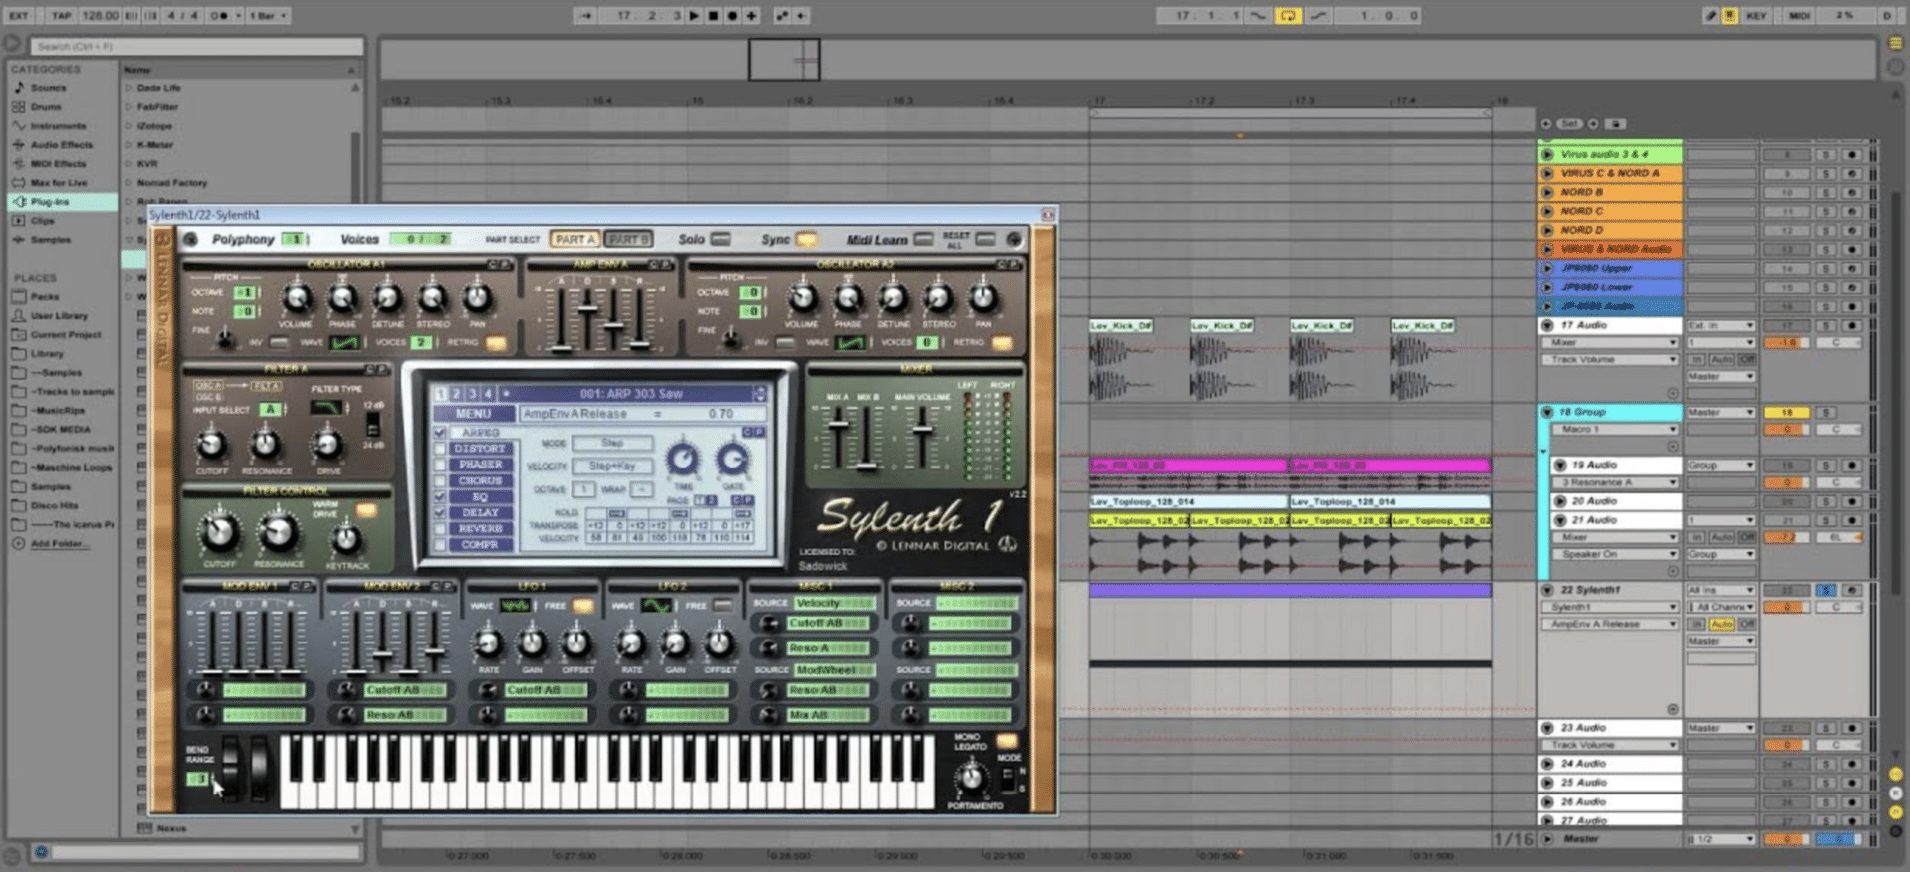Toggle the Sylenth1 Sync button
This screenshot has width=1910, height=872.
coord(806,240)
